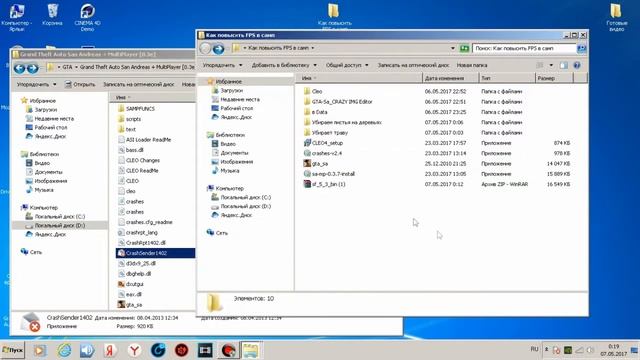
Task: Open the address bar history dropdown arrow
Action: pyautogui.click(x=453, y=48)
